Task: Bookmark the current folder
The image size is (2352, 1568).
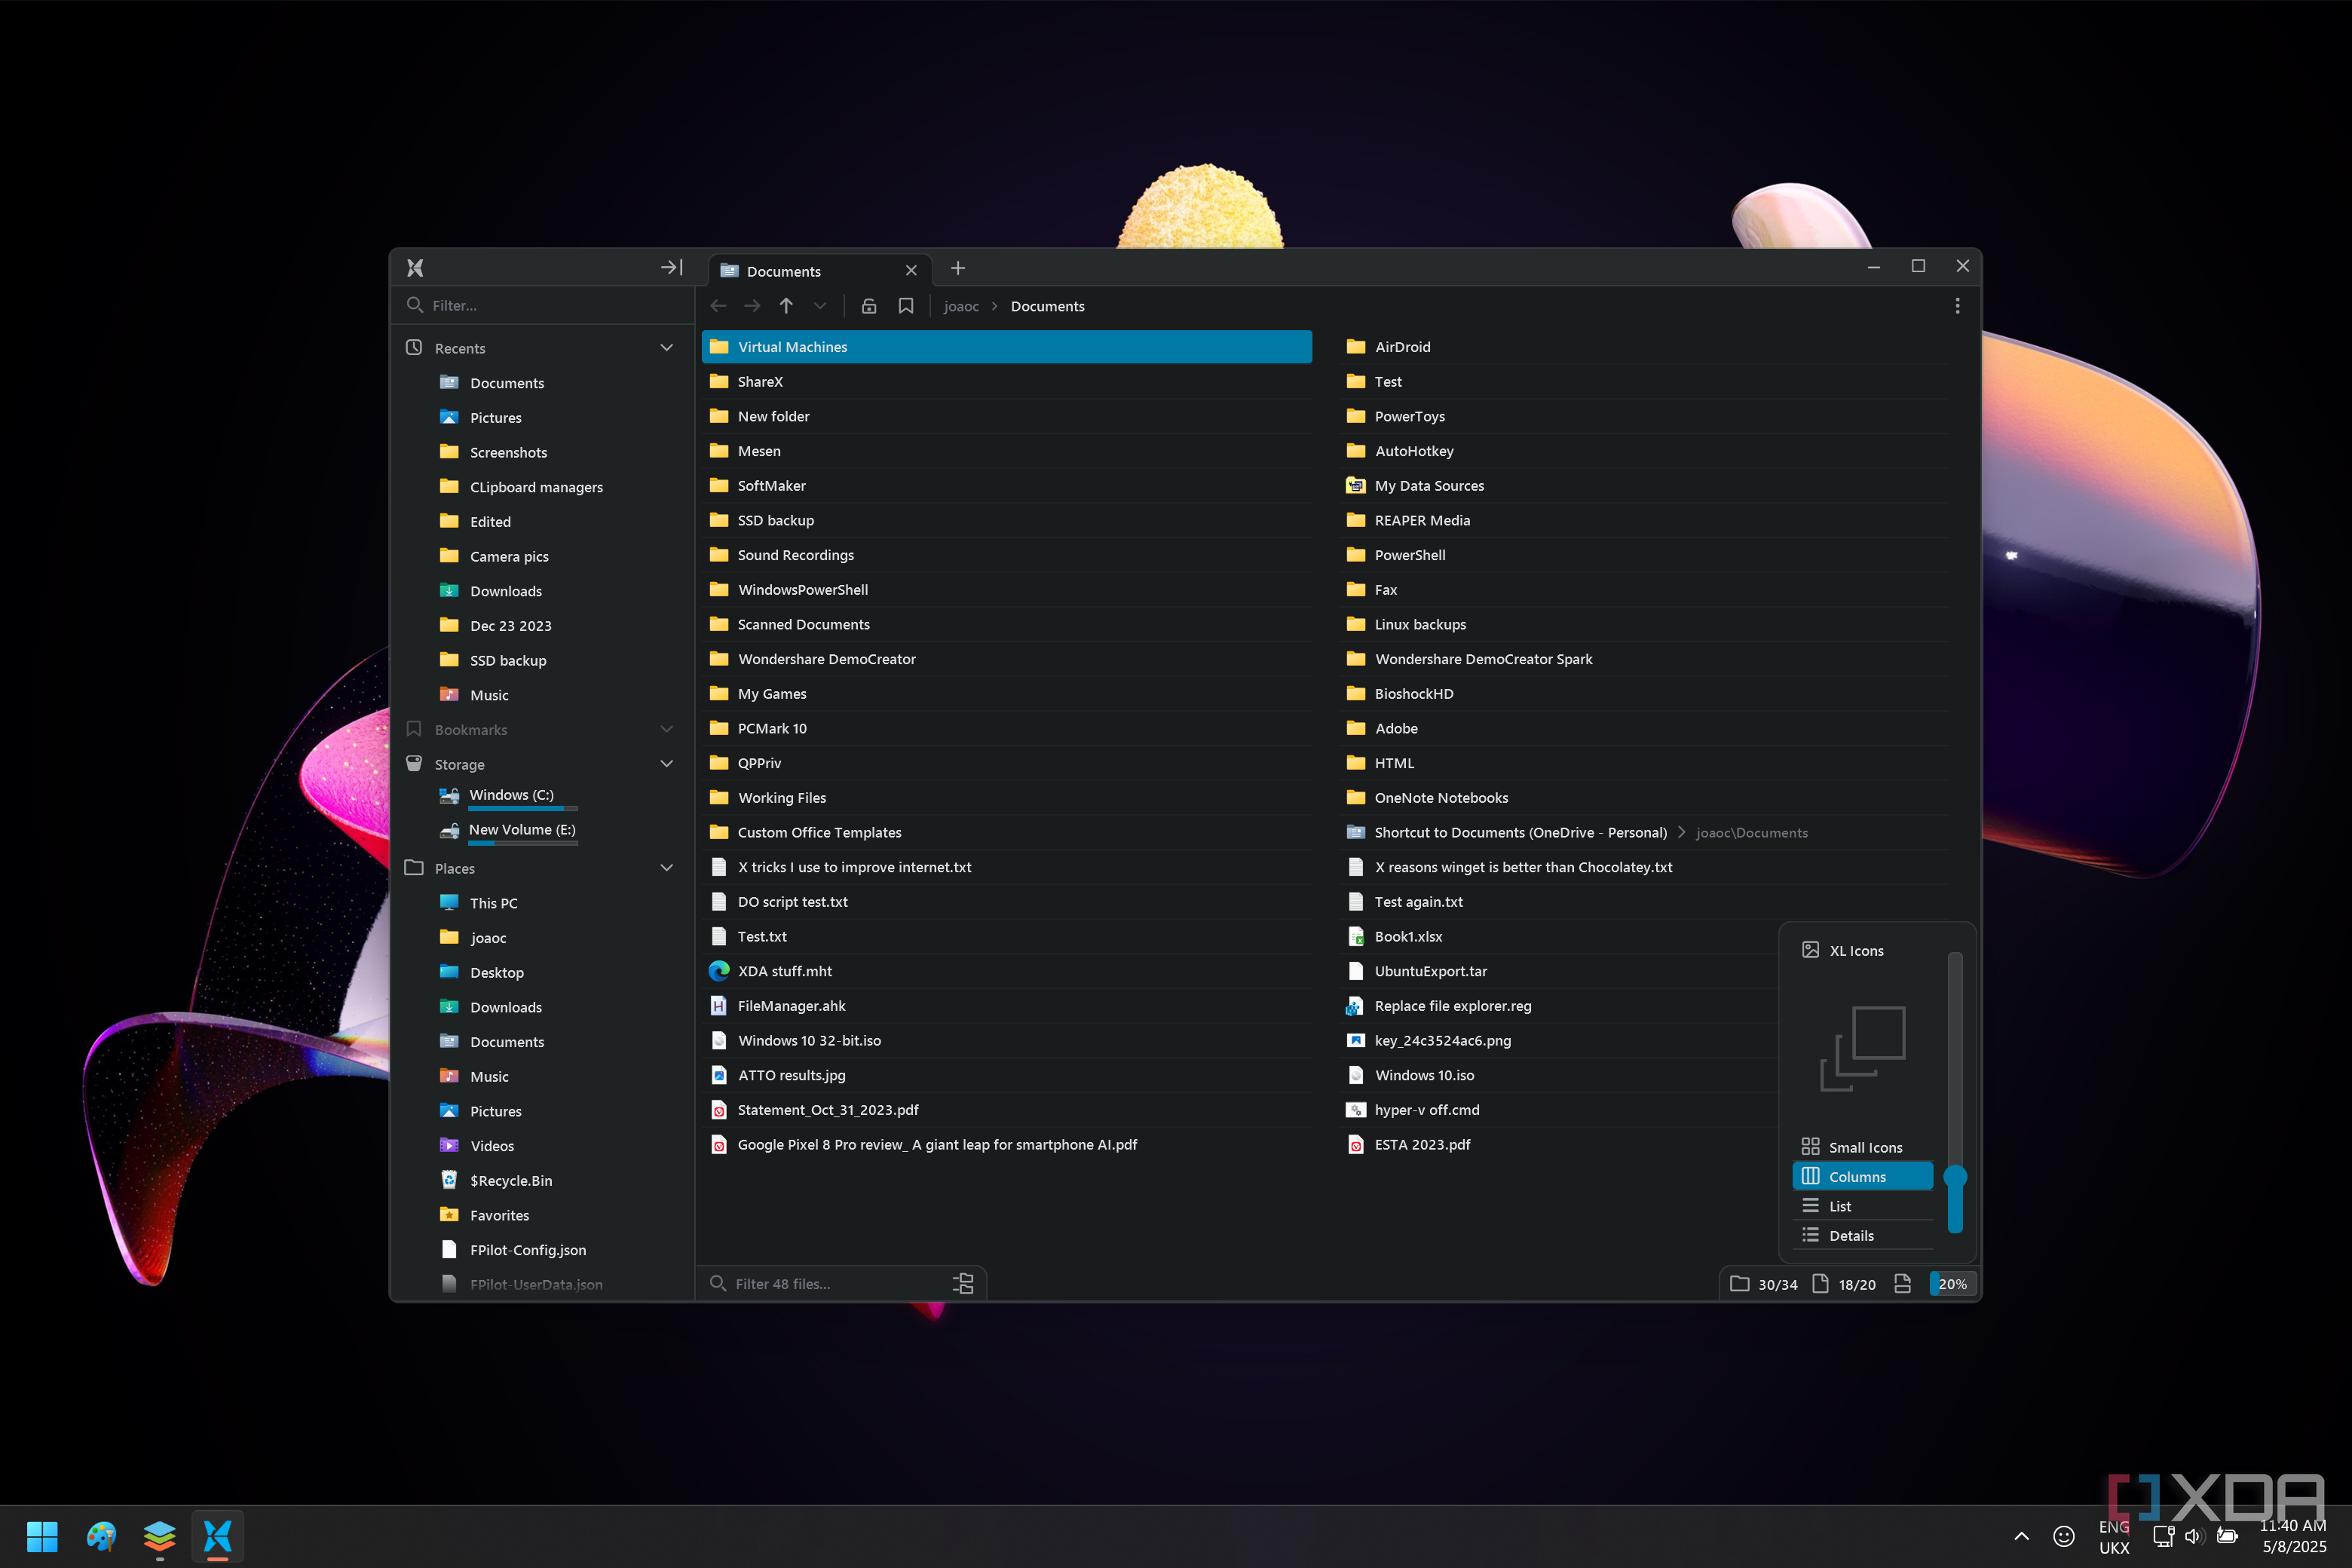Action: click(x=906, y=306)
